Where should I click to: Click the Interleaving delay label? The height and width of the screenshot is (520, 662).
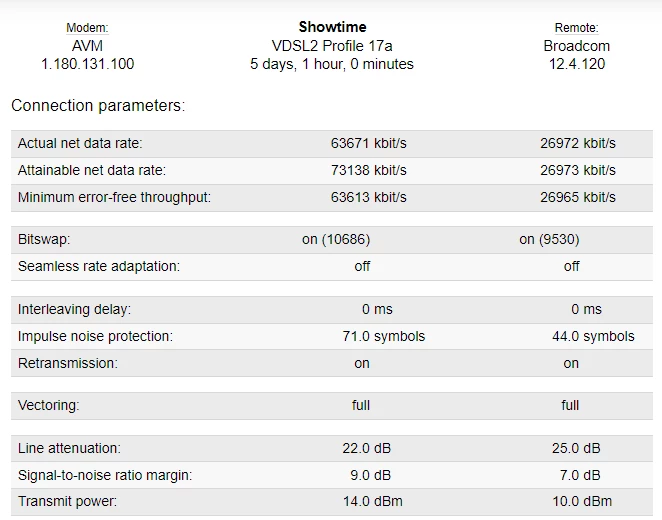74,310
